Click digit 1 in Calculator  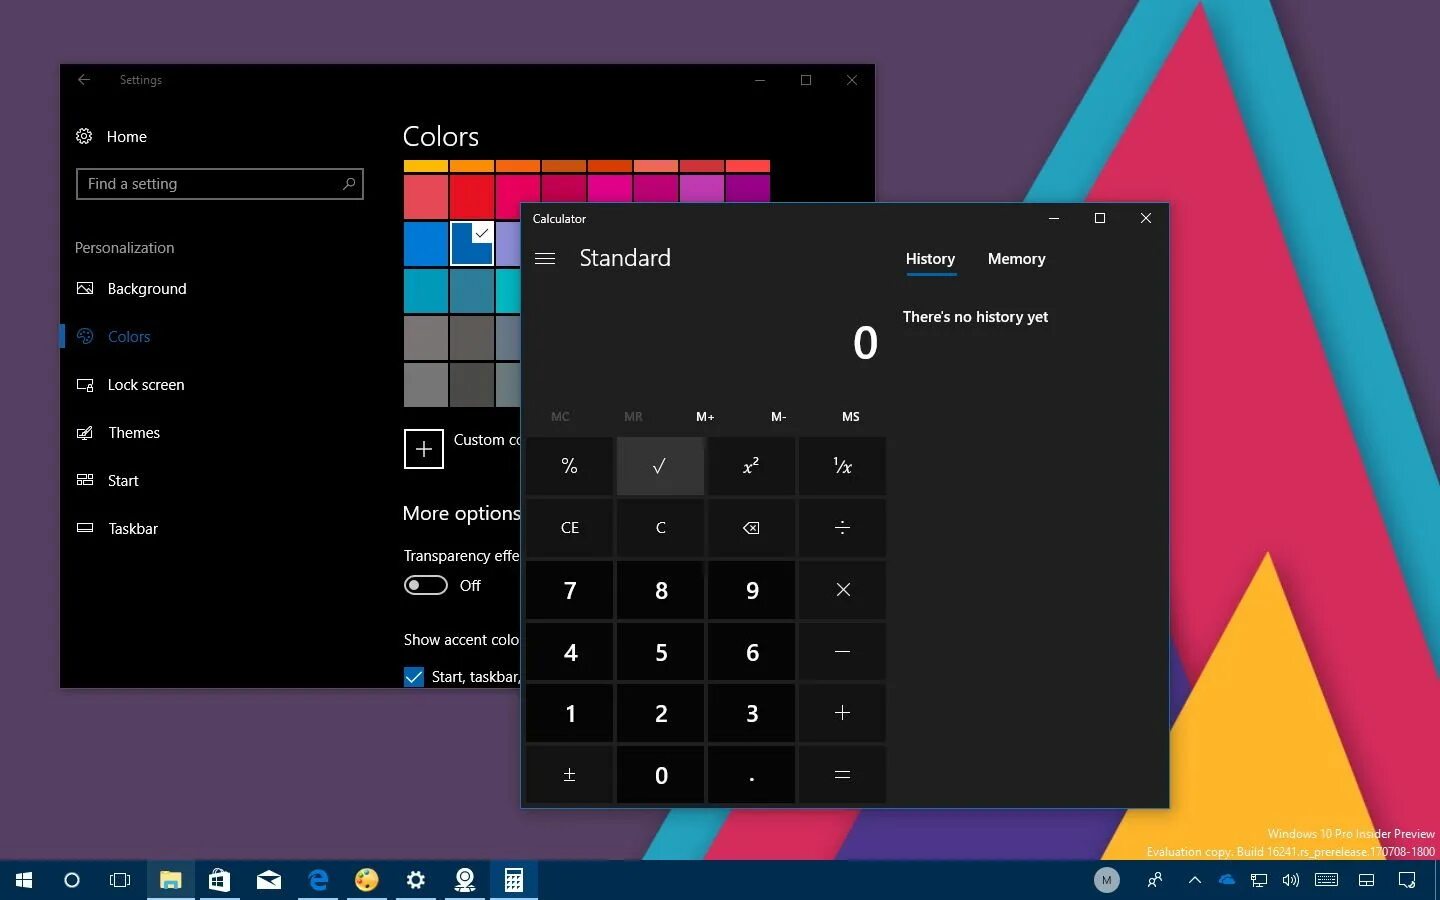point(569,713)
